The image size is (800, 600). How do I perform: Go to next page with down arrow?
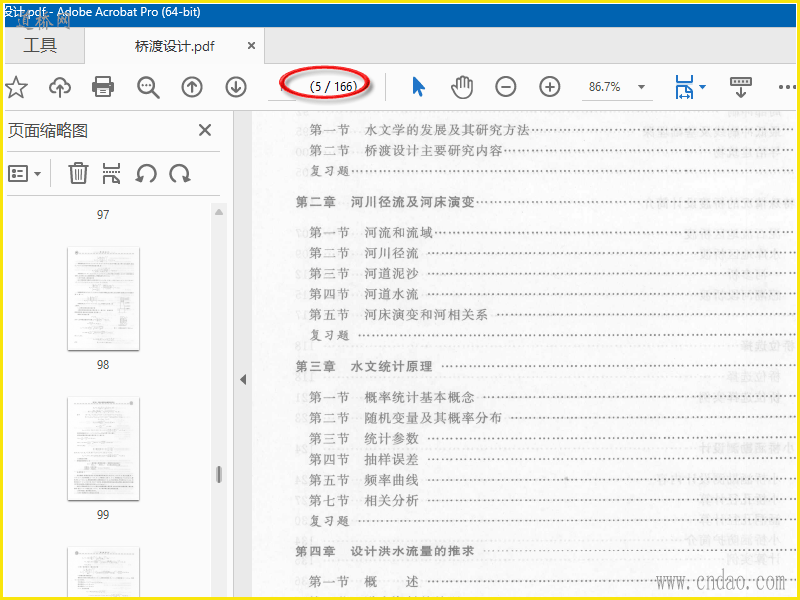236,87
